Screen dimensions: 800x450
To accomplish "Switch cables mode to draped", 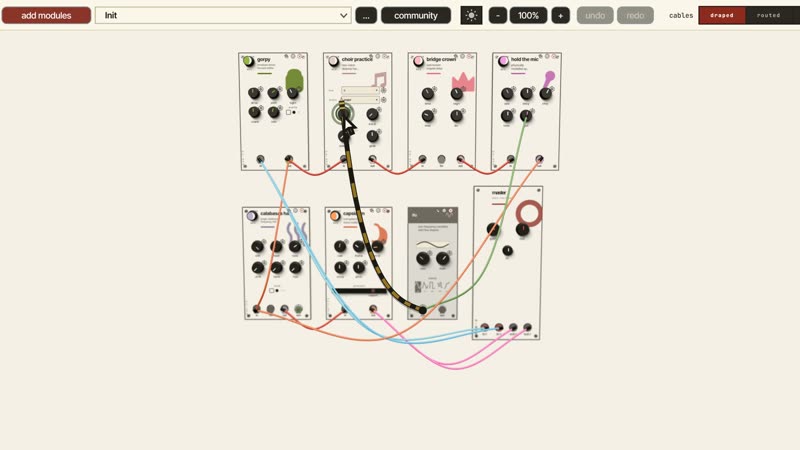I will (721, 15).
